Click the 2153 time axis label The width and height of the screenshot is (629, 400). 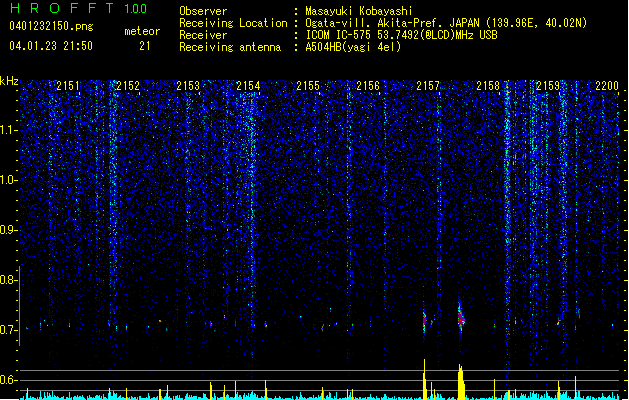point(188,85)
